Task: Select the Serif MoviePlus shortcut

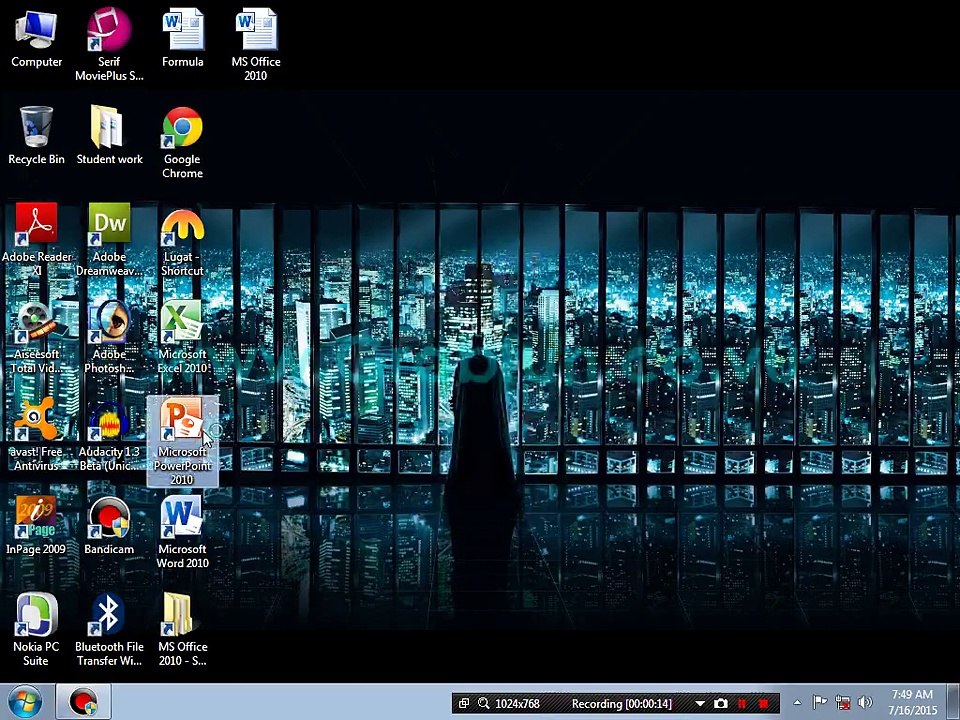Action: click(x=109, y=44)
